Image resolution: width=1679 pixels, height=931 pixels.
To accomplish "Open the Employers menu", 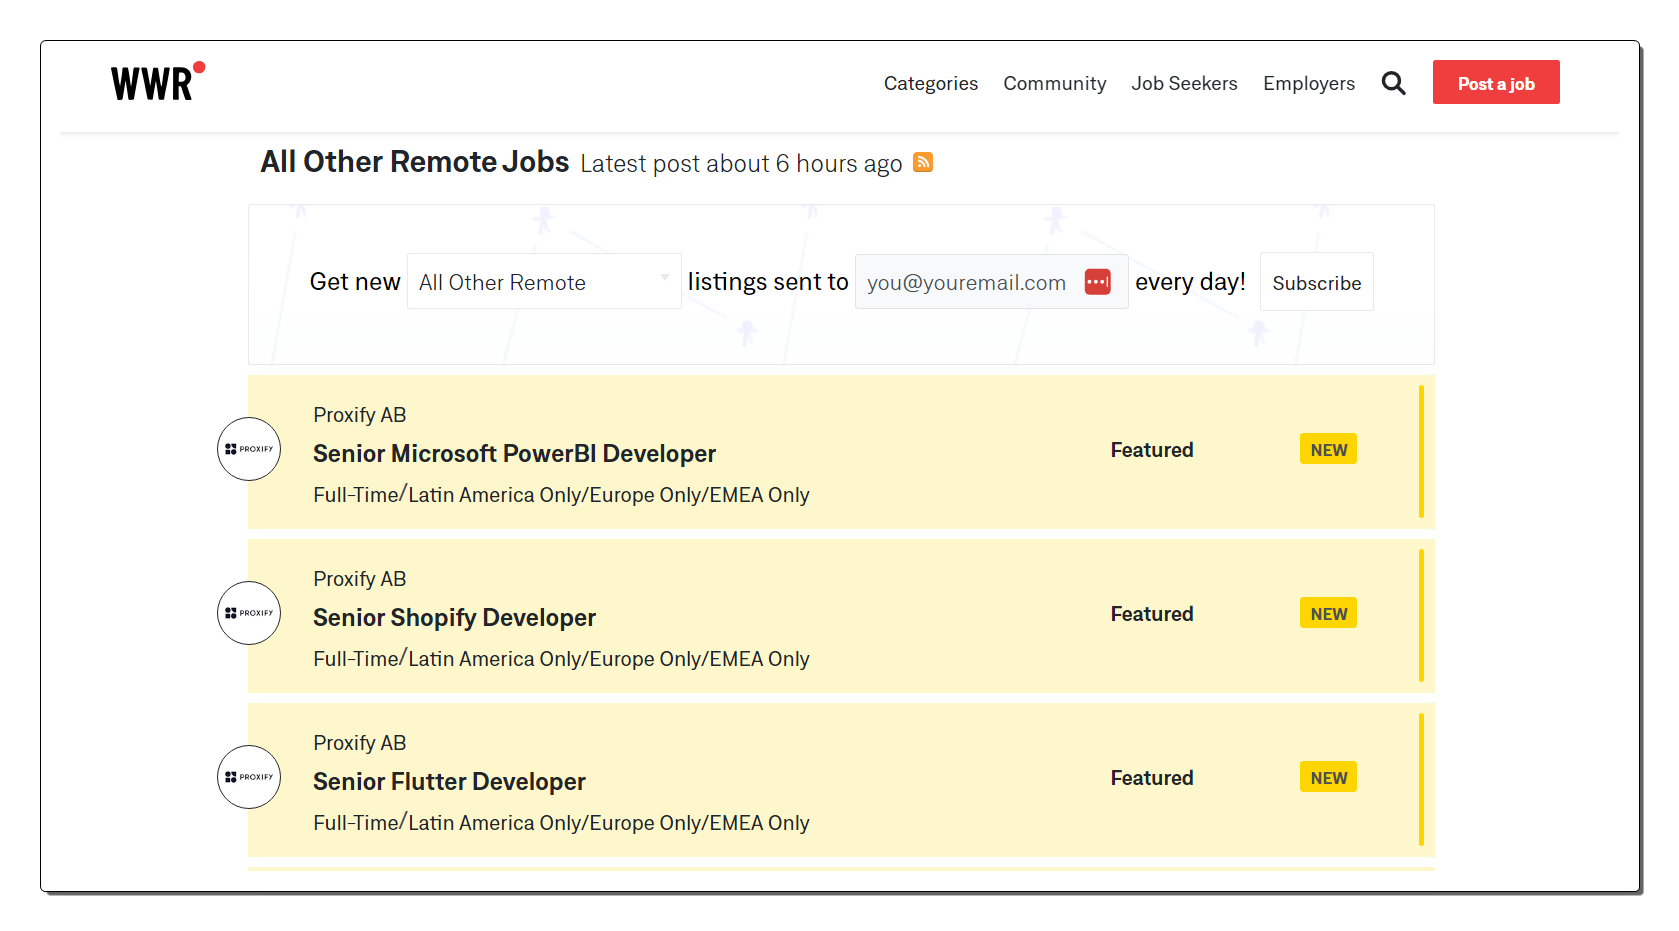I will tap(1308, 83).
